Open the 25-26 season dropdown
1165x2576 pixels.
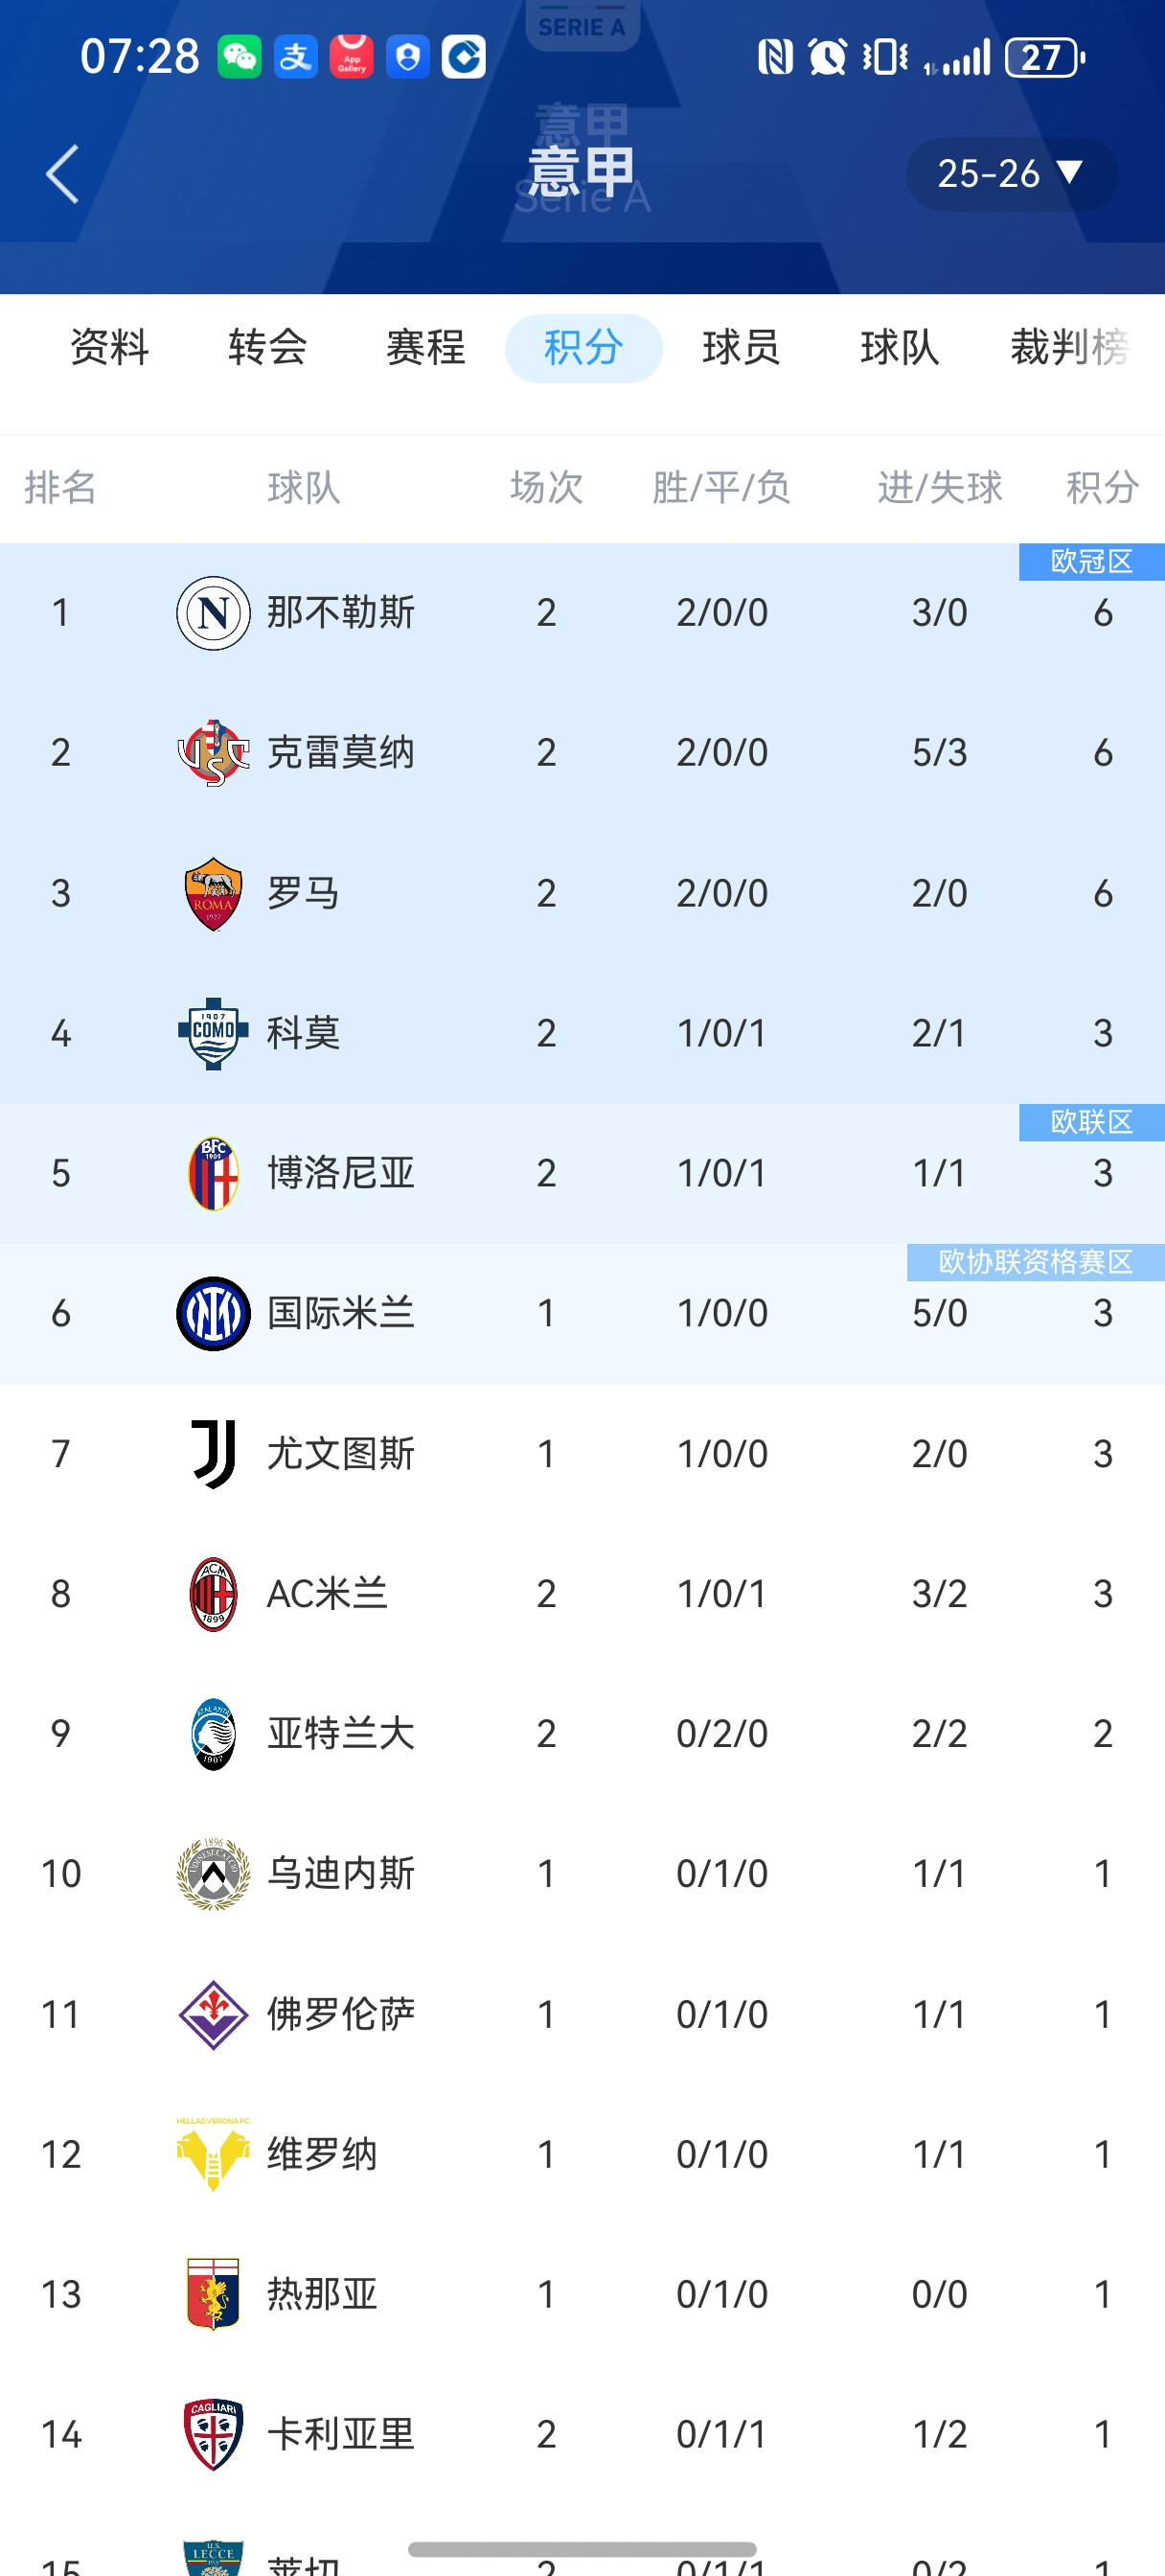[x=1011, y=174]
